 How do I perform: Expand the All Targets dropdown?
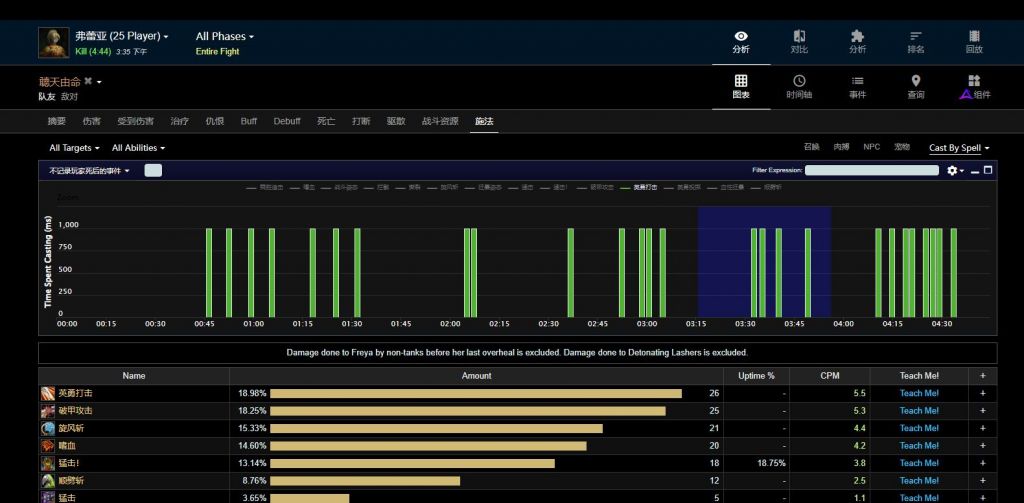75,148
